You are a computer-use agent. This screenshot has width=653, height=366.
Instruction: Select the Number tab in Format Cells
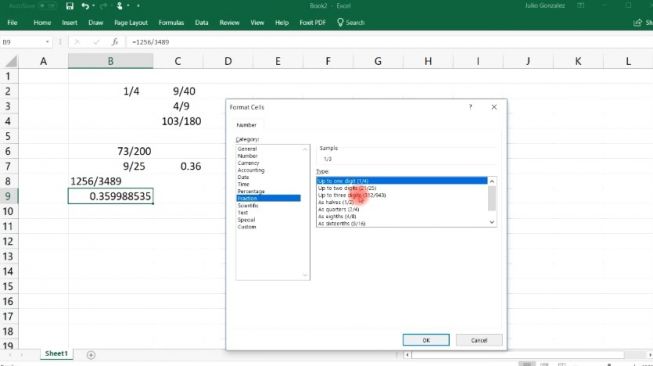pyautogui.click(x=247, y=125)
